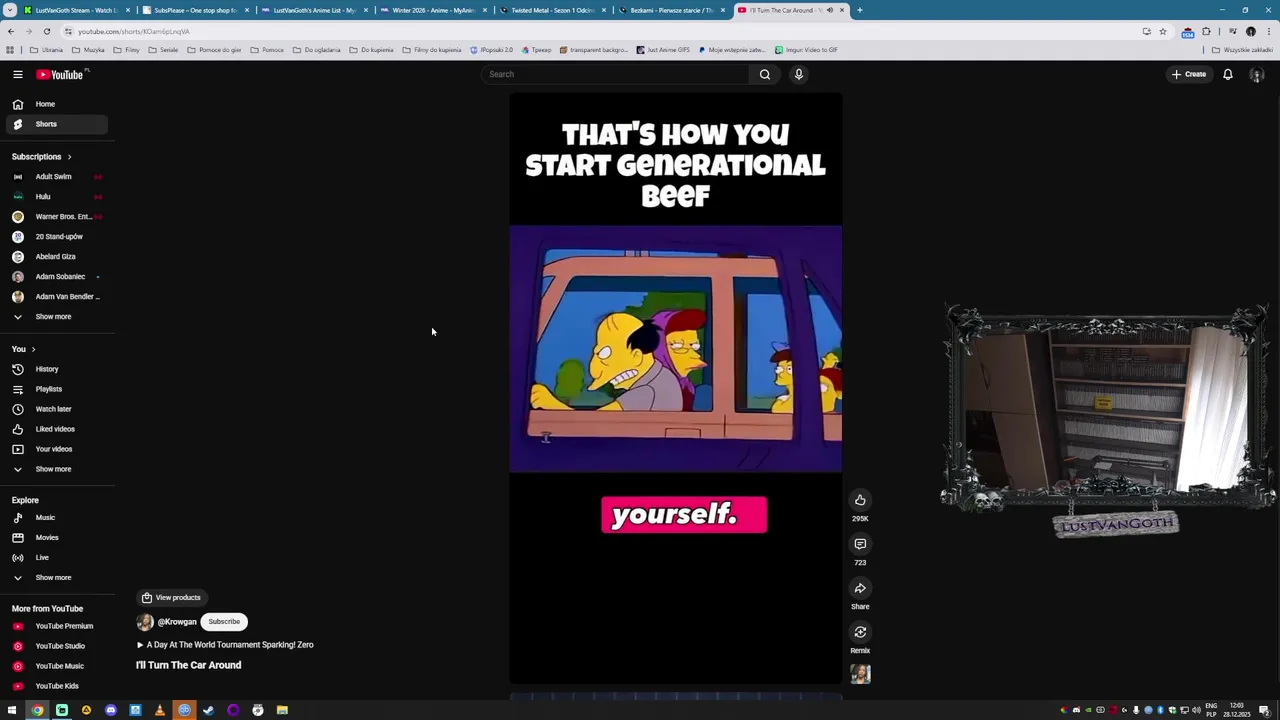
Task: Open Warner Bros. Ent... subscription channel
Action: [57, 217]
